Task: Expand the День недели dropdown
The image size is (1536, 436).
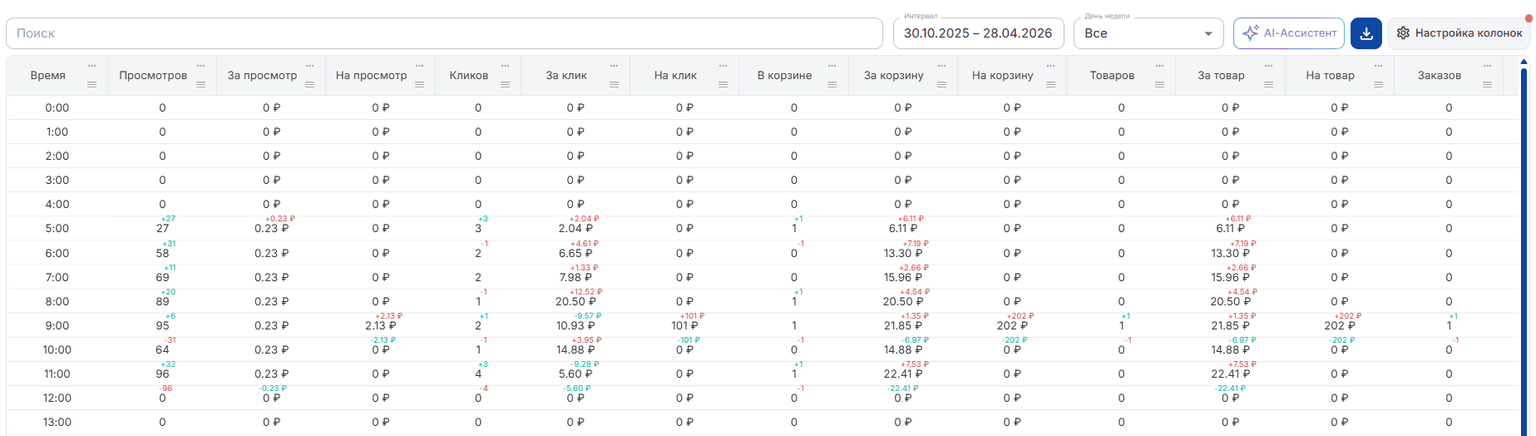Action: [x=1148, y=33]
